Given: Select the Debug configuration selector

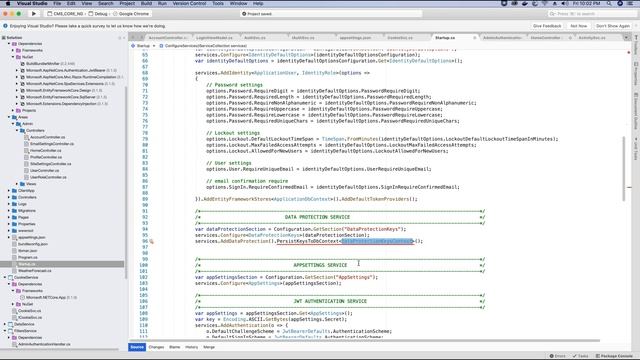Looking at the screenshot, I should 98,13.
